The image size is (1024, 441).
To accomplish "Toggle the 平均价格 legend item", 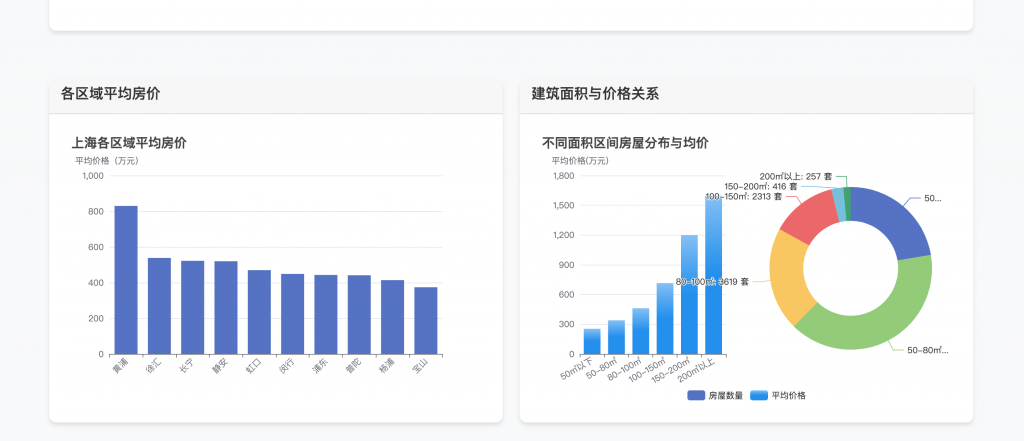I will click(x=778, y=395).
